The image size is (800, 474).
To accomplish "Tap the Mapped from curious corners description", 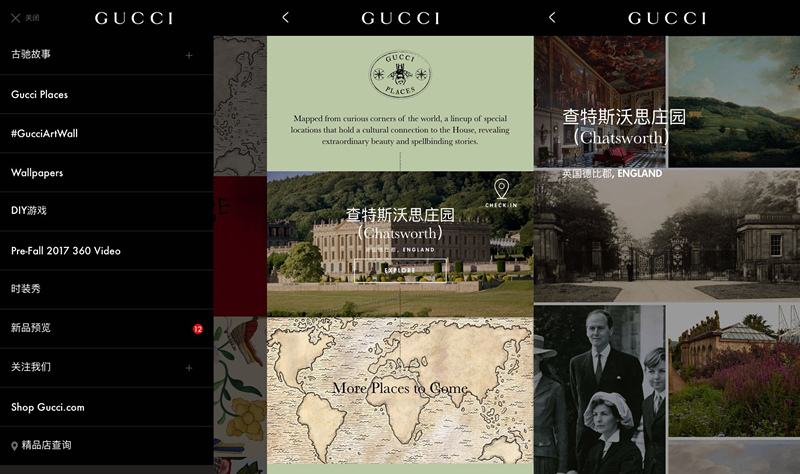I will (x=400, y=130).
